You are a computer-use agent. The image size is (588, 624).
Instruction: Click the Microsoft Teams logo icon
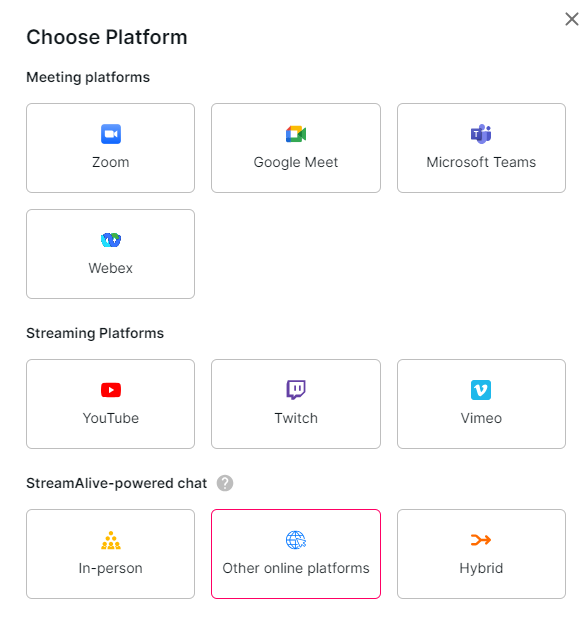pyautogui.click(x=481, y=134)
